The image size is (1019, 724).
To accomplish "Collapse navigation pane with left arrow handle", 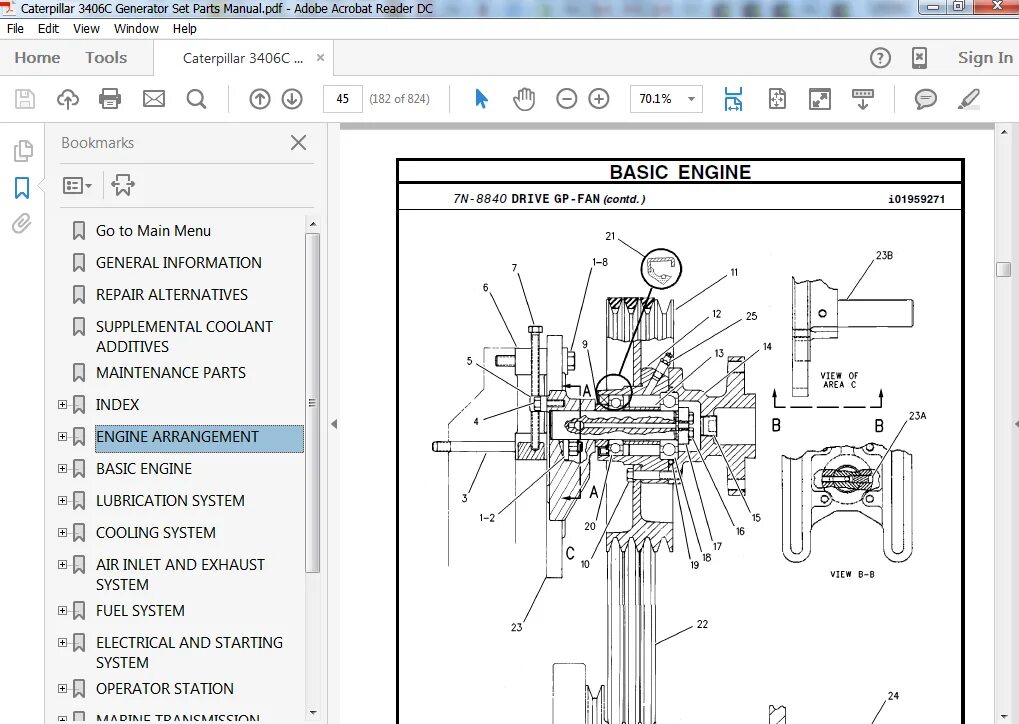I will pyautogui.click(x=334, y=424).
